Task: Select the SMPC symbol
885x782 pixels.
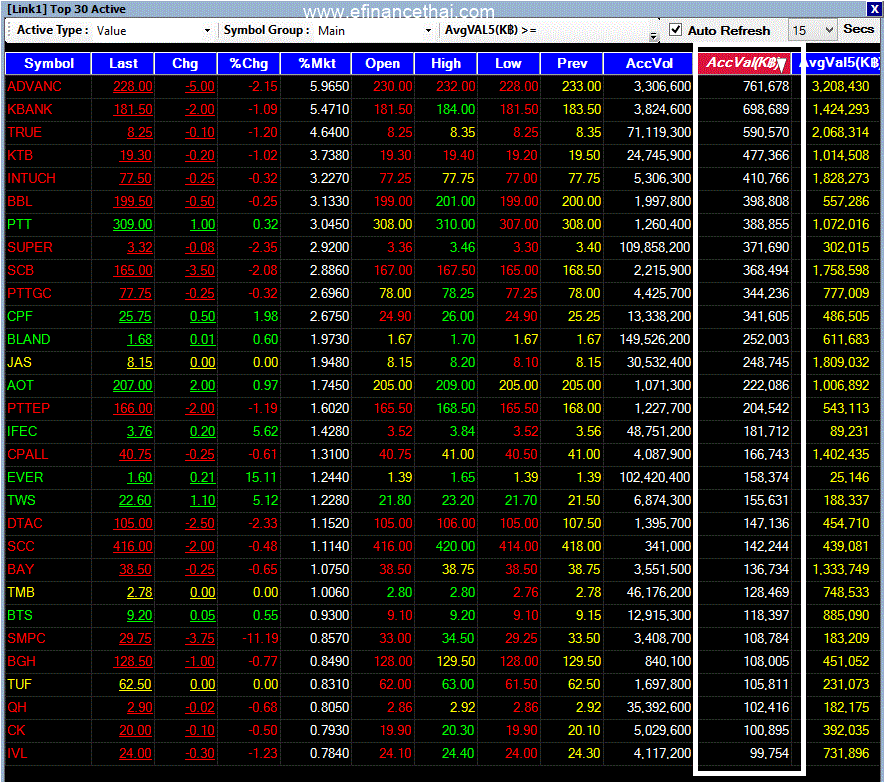Action: click(27, 638)
